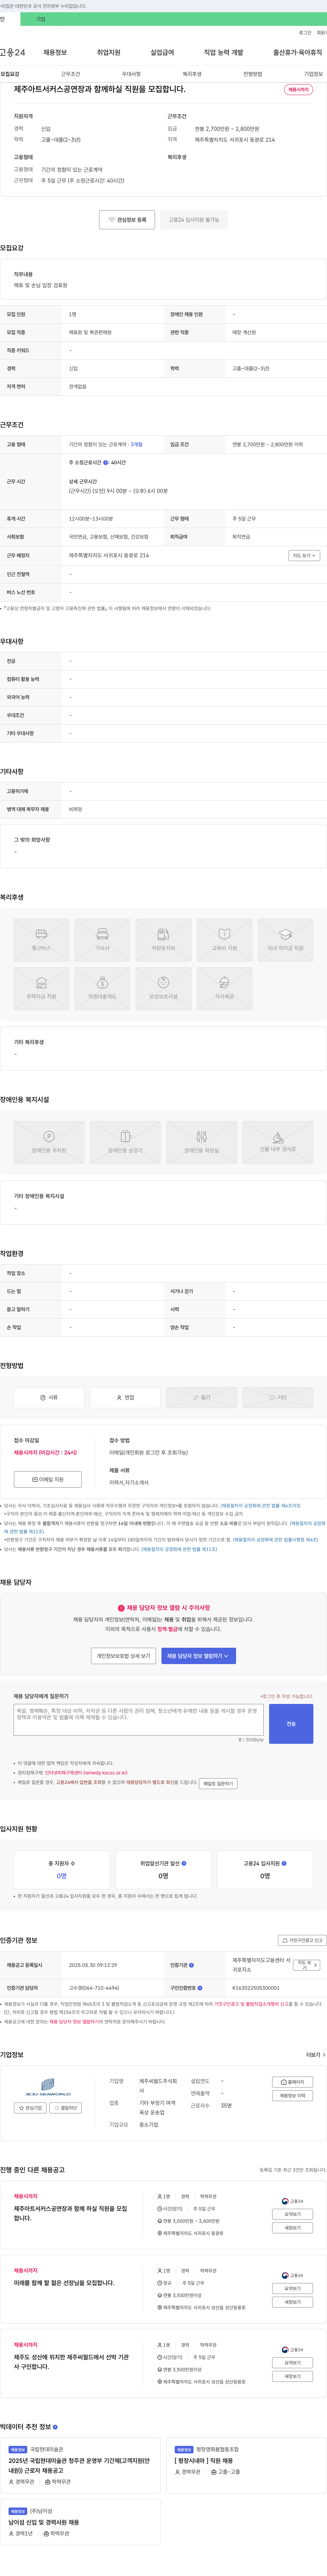Viewport: 327px width, 2576px height.
Task: Click info icon beside 고용24 입사지원
Action: pos(284,1863)
